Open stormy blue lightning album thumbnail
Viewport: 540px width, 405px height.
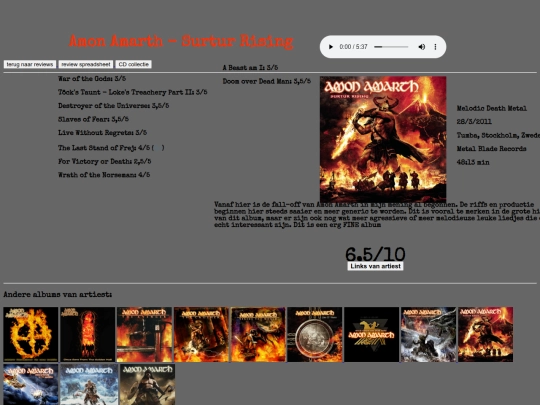click(x=31, y=385)
